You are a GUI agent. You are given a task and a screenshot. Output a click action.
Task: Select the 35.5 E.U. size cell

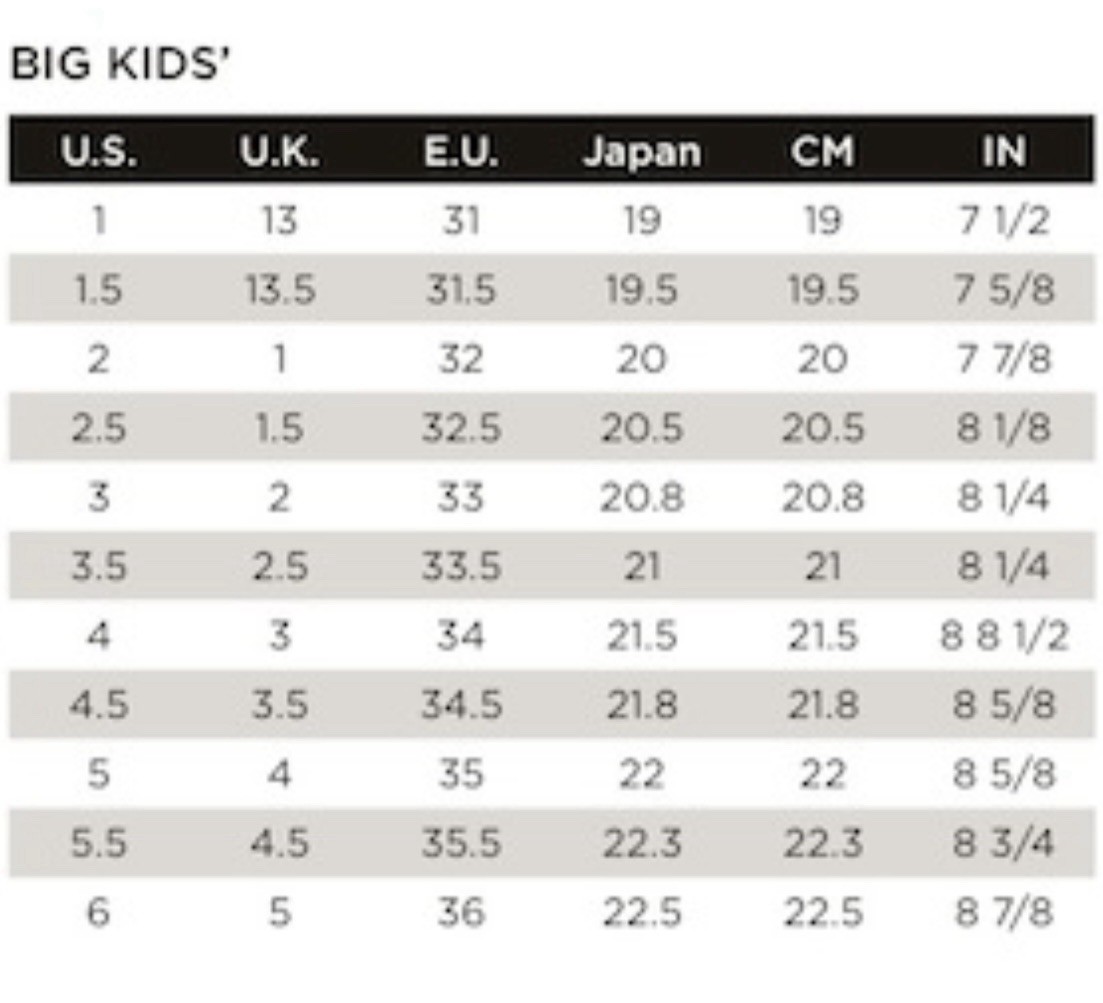(x=461, y=843)
